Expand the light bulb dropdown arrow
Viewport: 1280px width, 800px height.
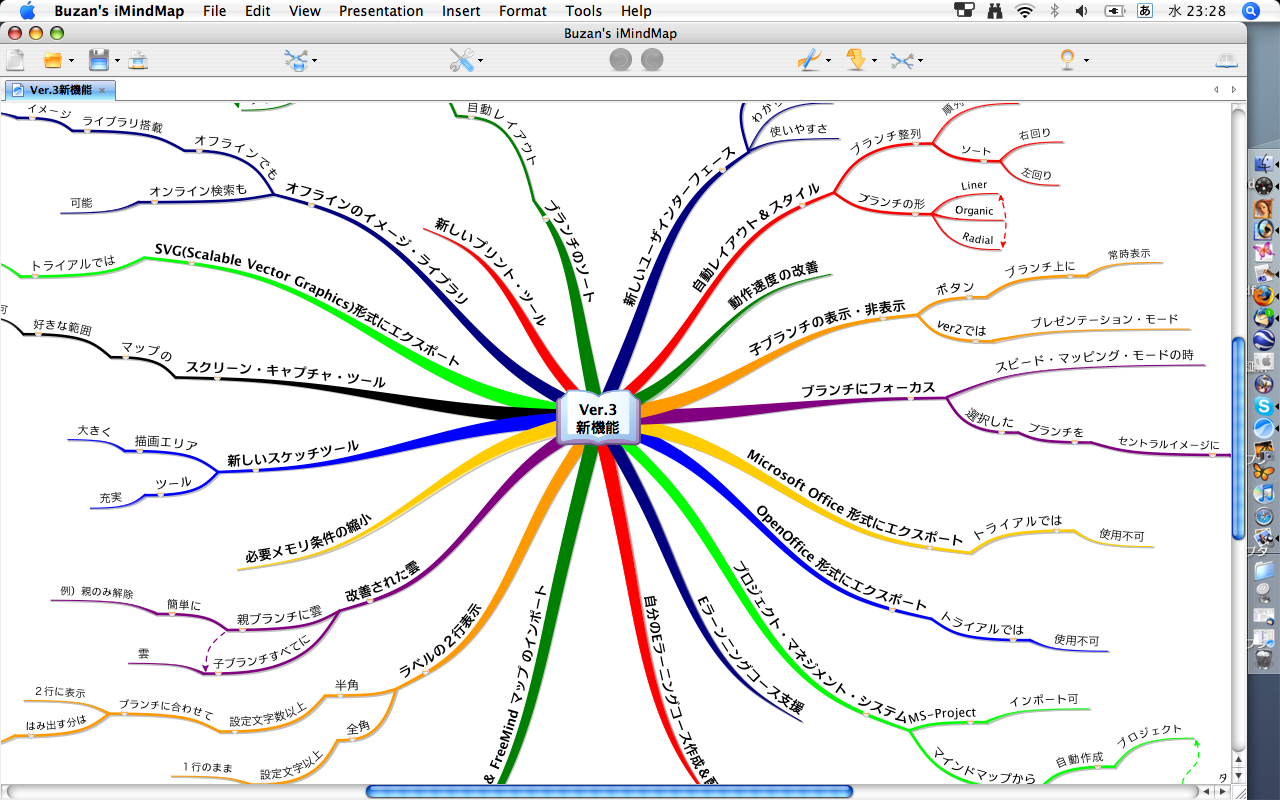point(1086,61)
